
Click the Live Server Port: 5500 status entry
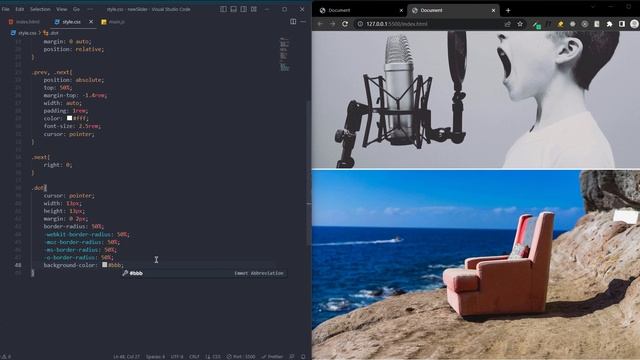pyautogui.click(x=241, y=356)
